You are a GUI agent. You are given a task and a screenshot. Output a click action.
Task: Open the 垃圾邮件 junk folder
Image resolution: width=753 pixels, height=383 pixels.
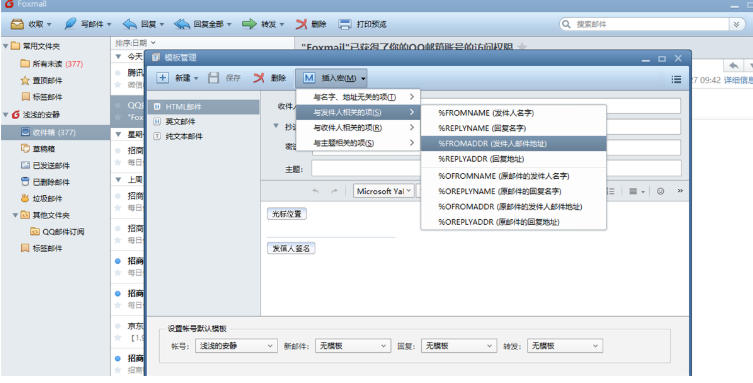(41, 198)
